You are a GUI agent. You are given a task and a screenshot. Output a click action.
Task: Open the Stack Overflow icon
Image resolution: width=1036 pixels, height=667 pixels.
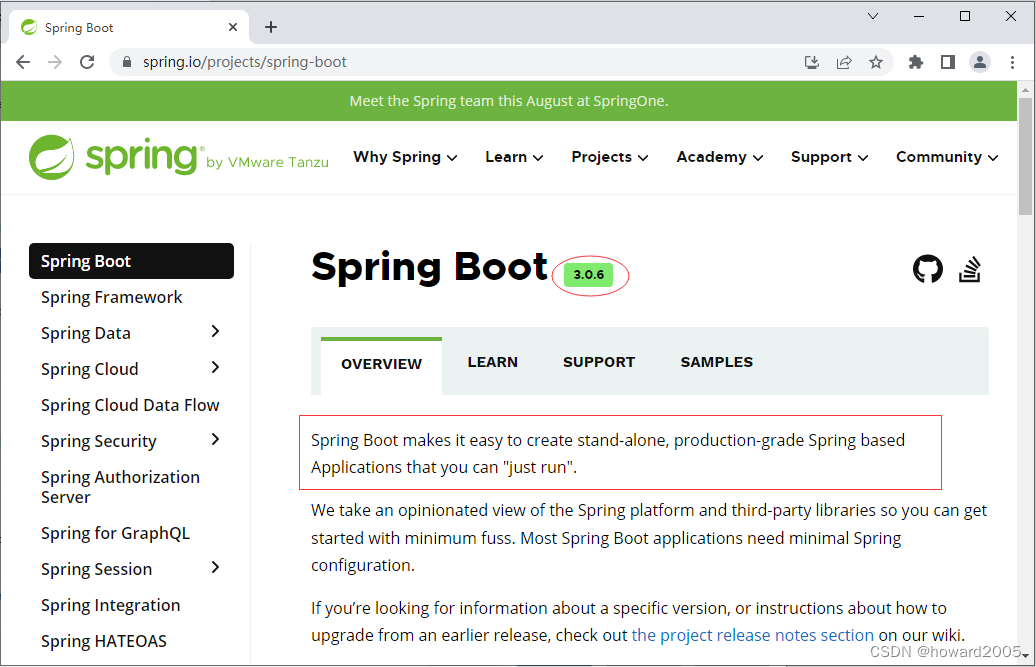(x=970, y=269)
